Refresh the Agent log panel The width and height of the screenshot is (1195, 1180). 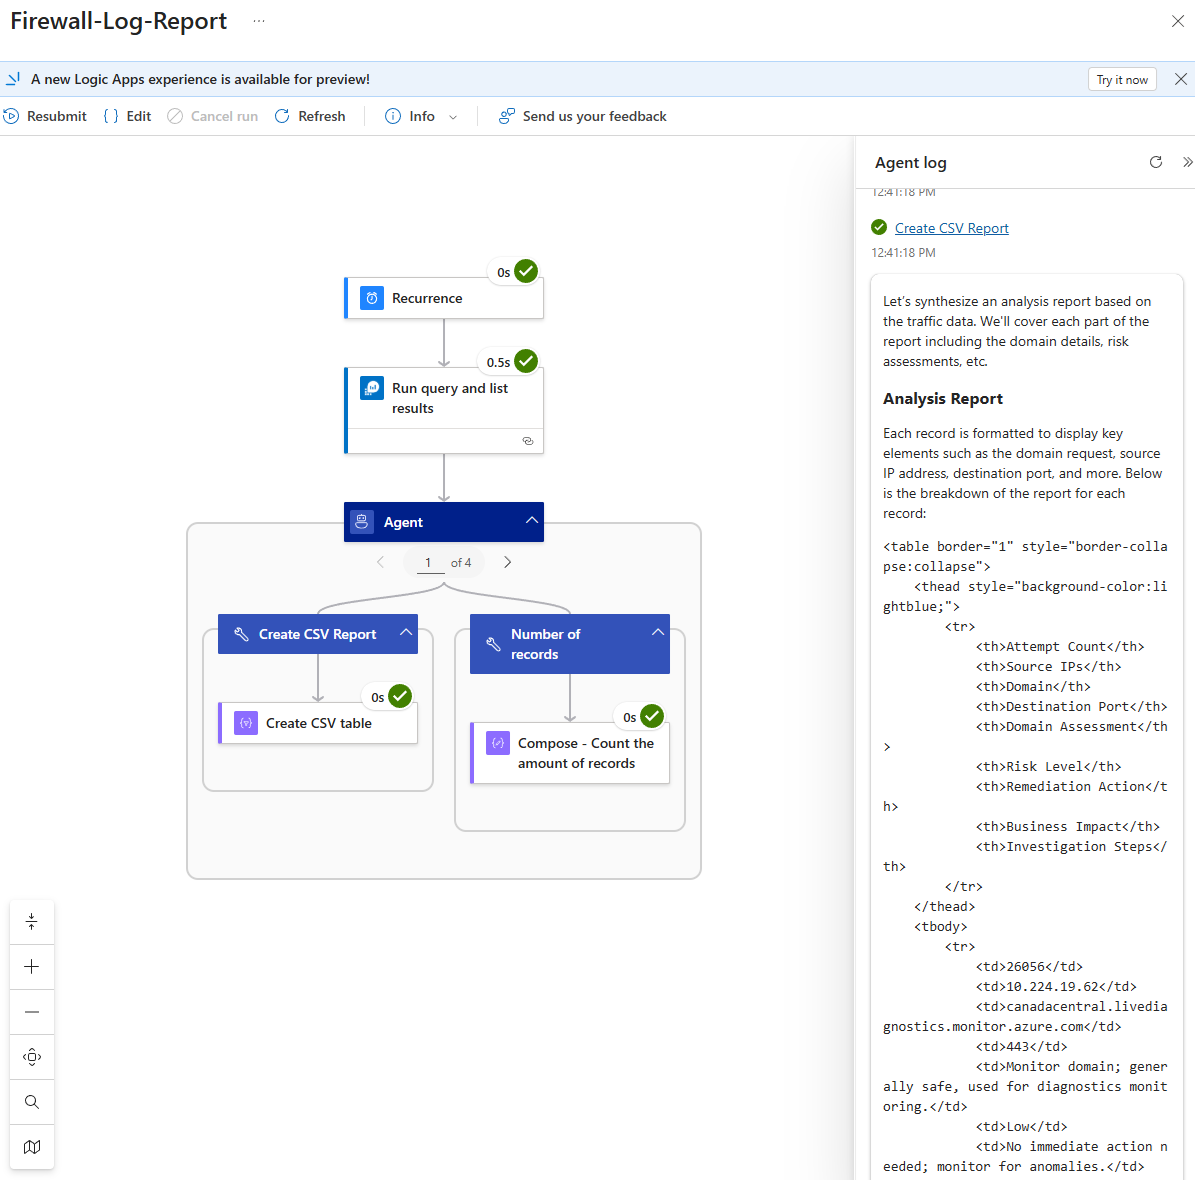[1156, 162]
